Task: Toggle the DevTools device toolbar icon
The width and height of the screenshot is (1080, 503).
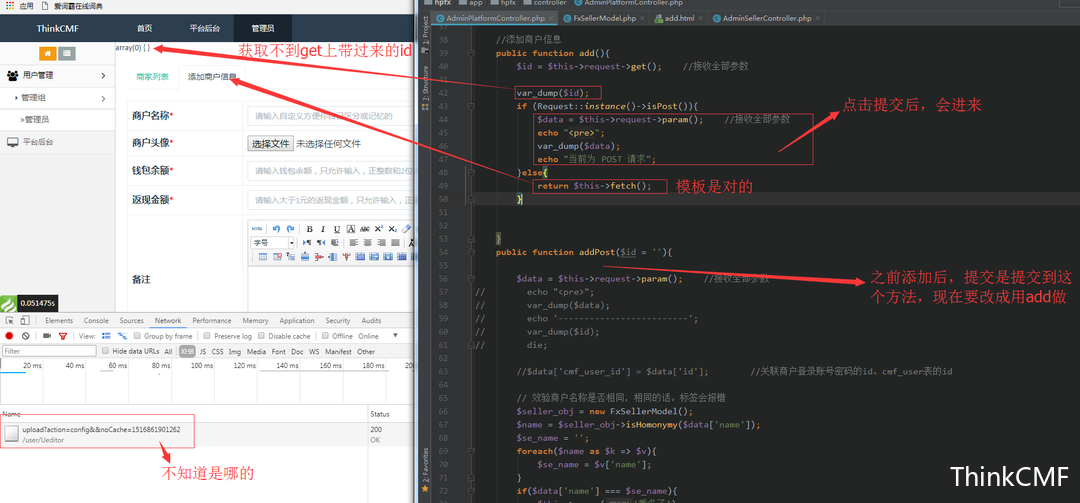Action: [x=25, y=320]
